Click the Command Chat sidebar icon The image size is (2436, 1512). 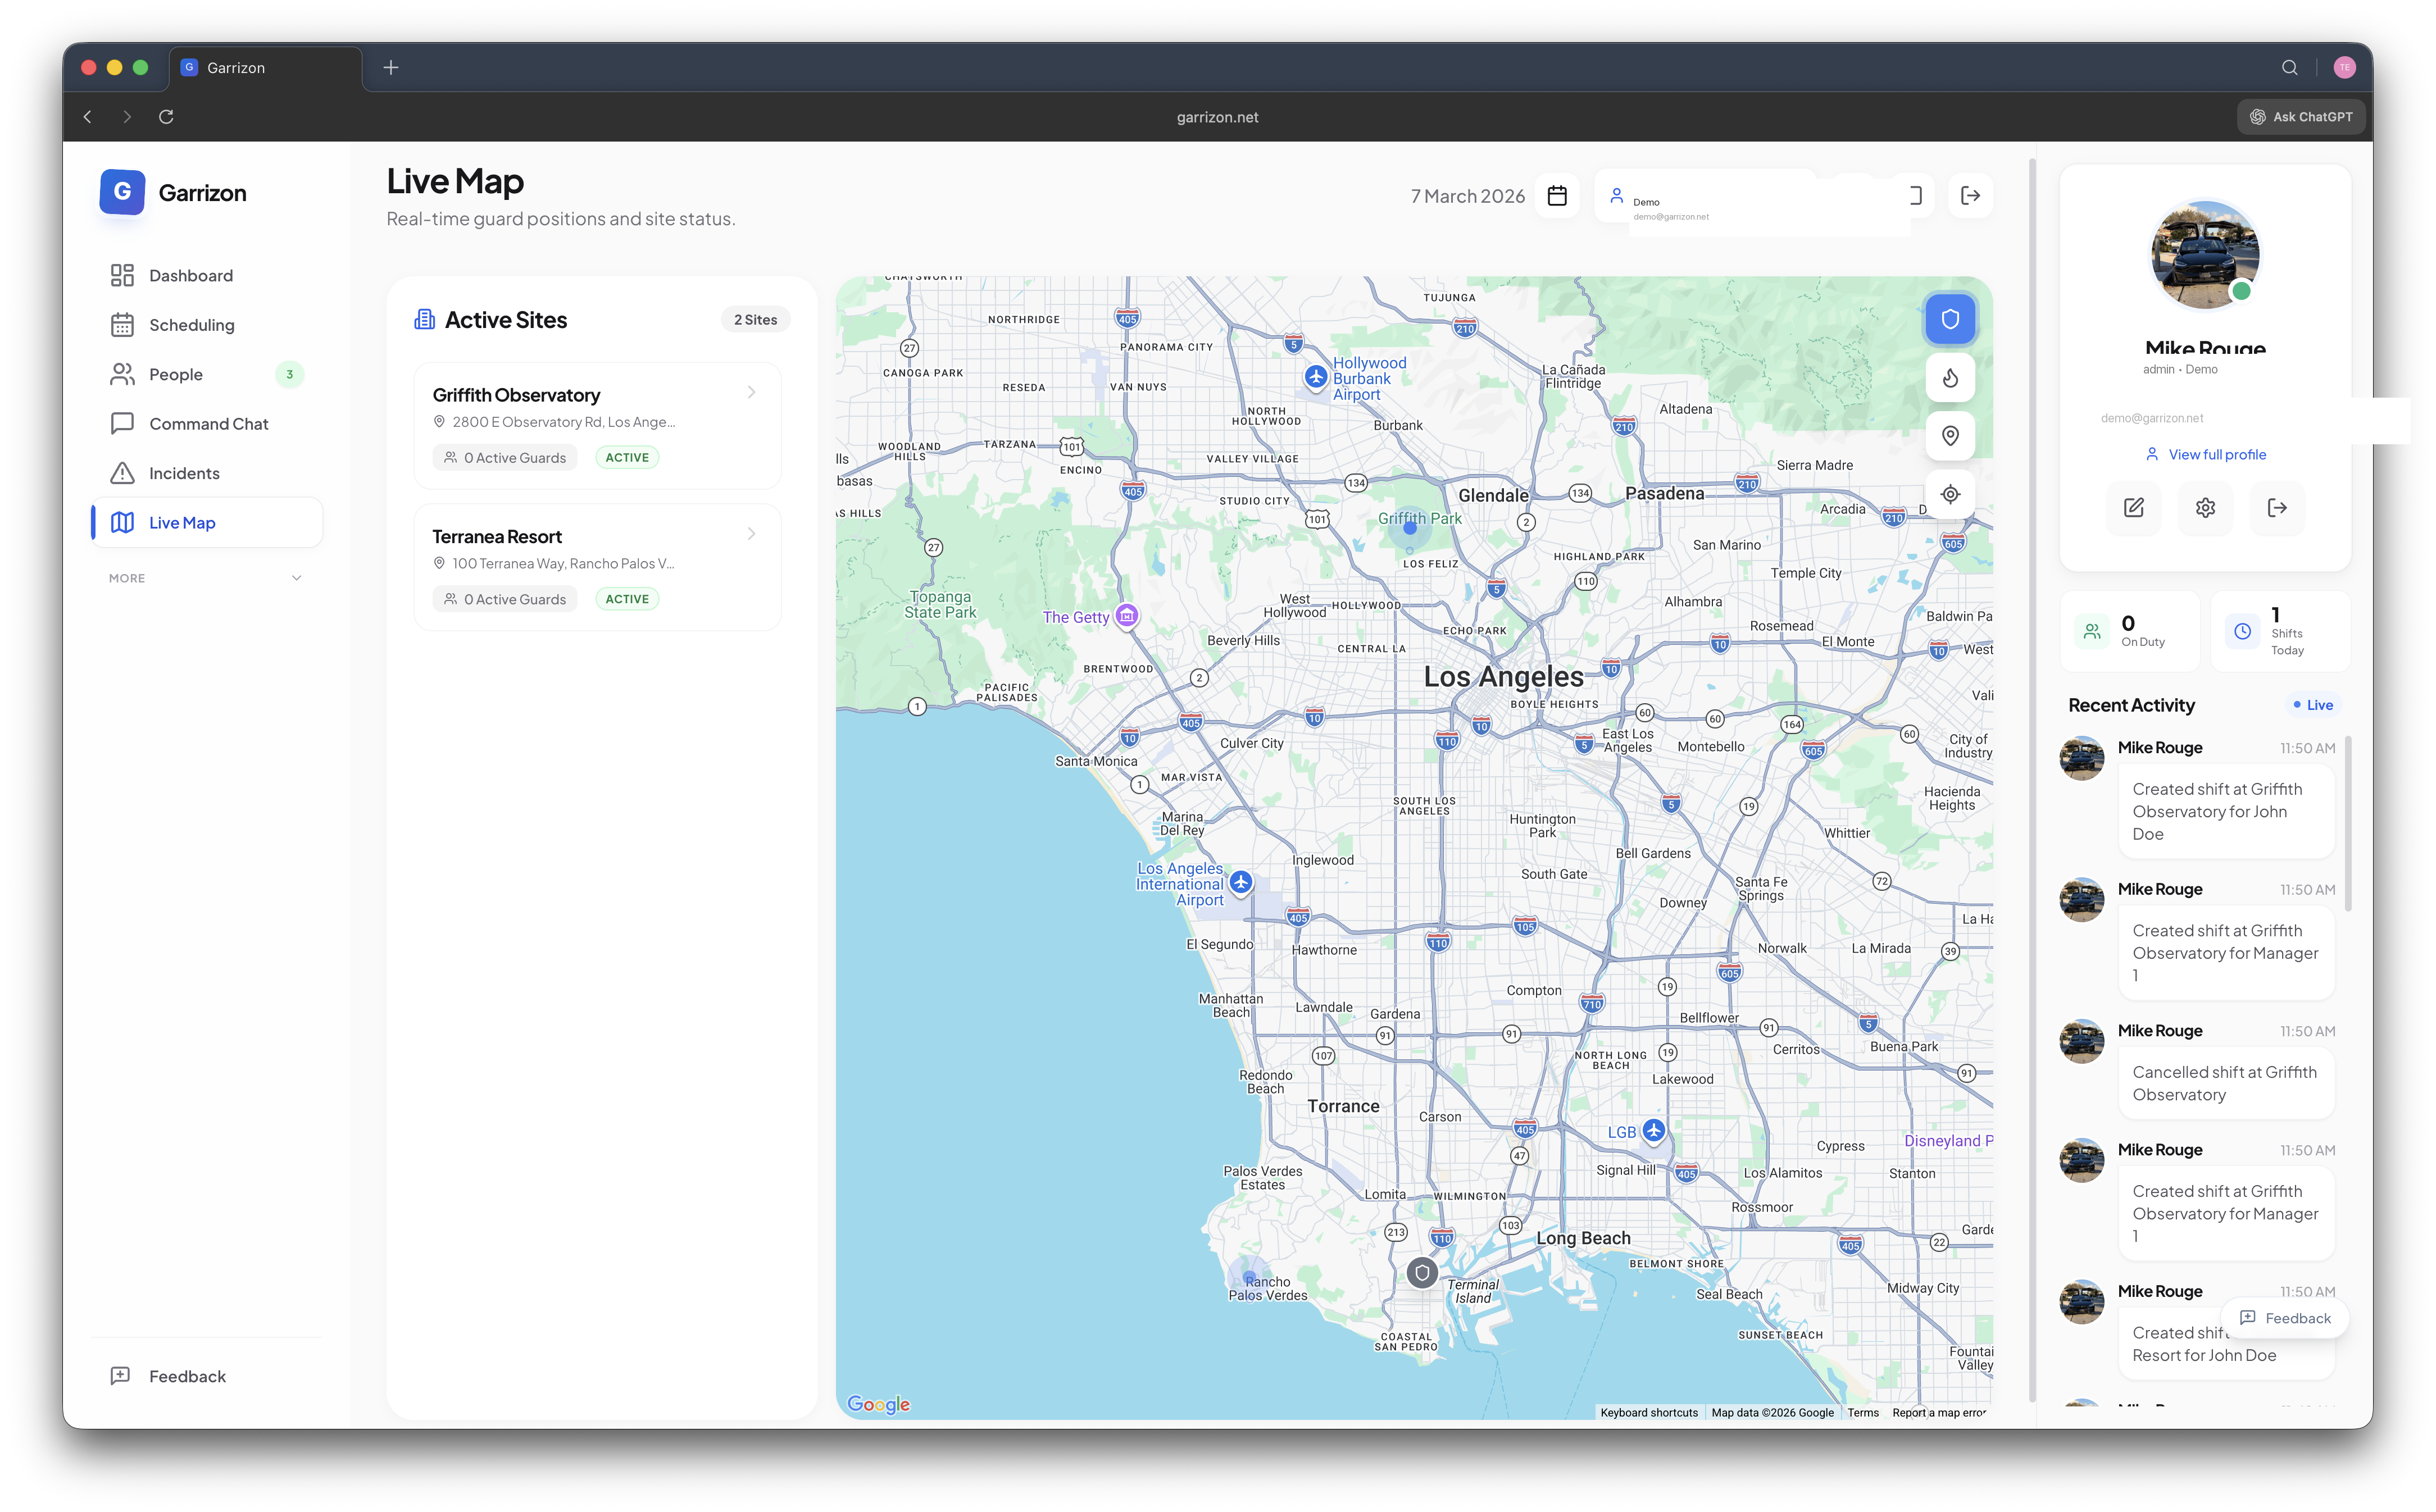122,423
